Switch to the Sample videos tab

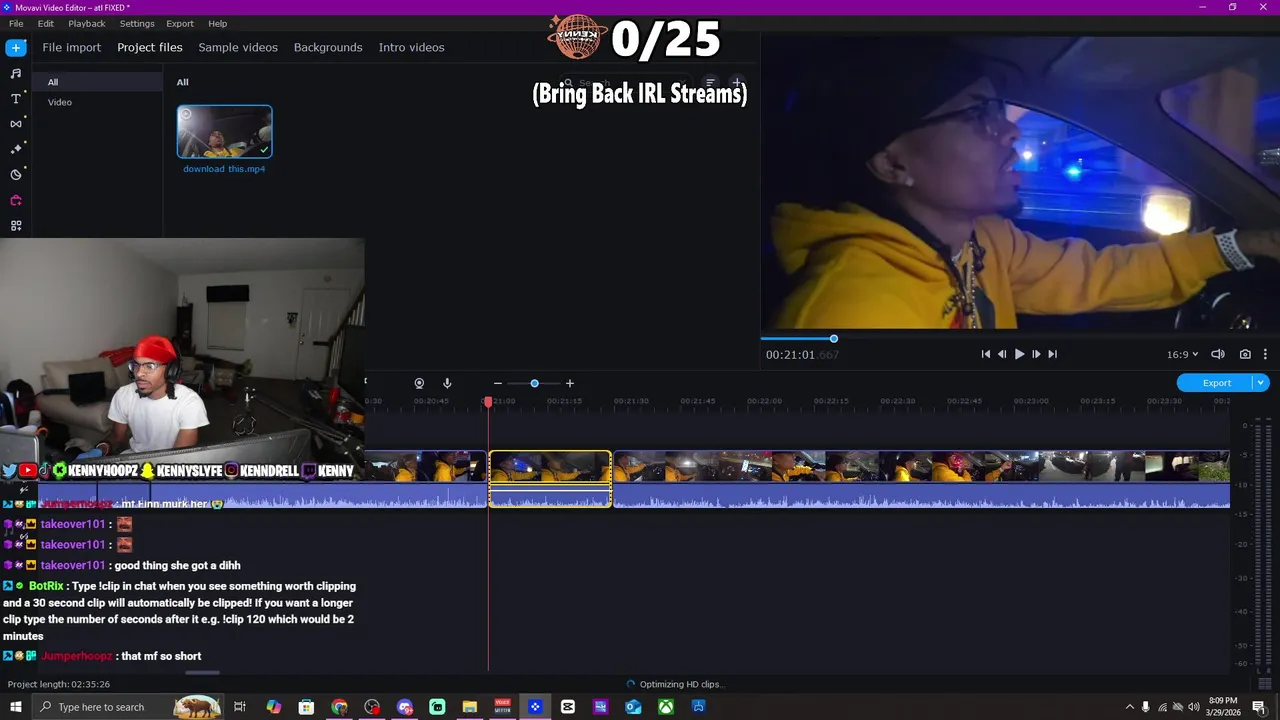coord(238,47)
